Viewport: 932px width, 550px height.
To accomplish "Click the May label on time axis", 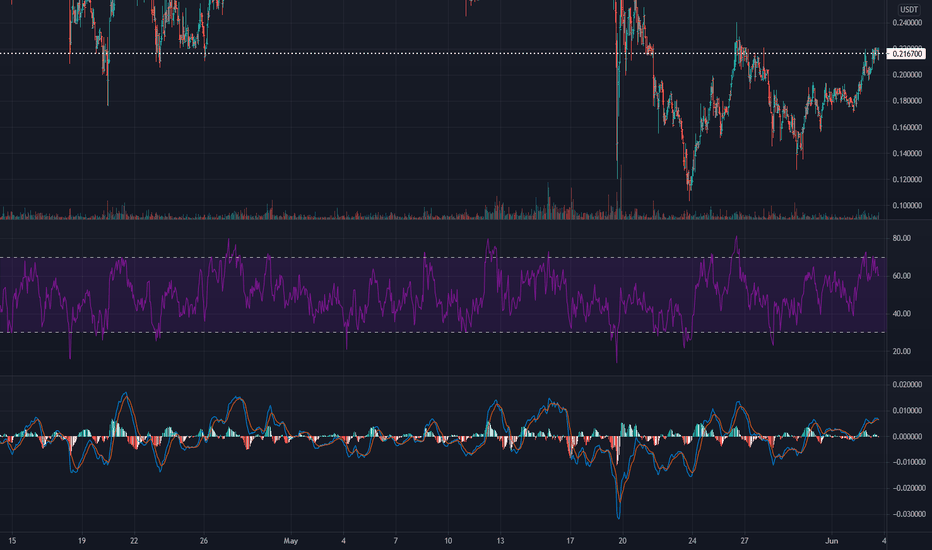I will (291, 541).
